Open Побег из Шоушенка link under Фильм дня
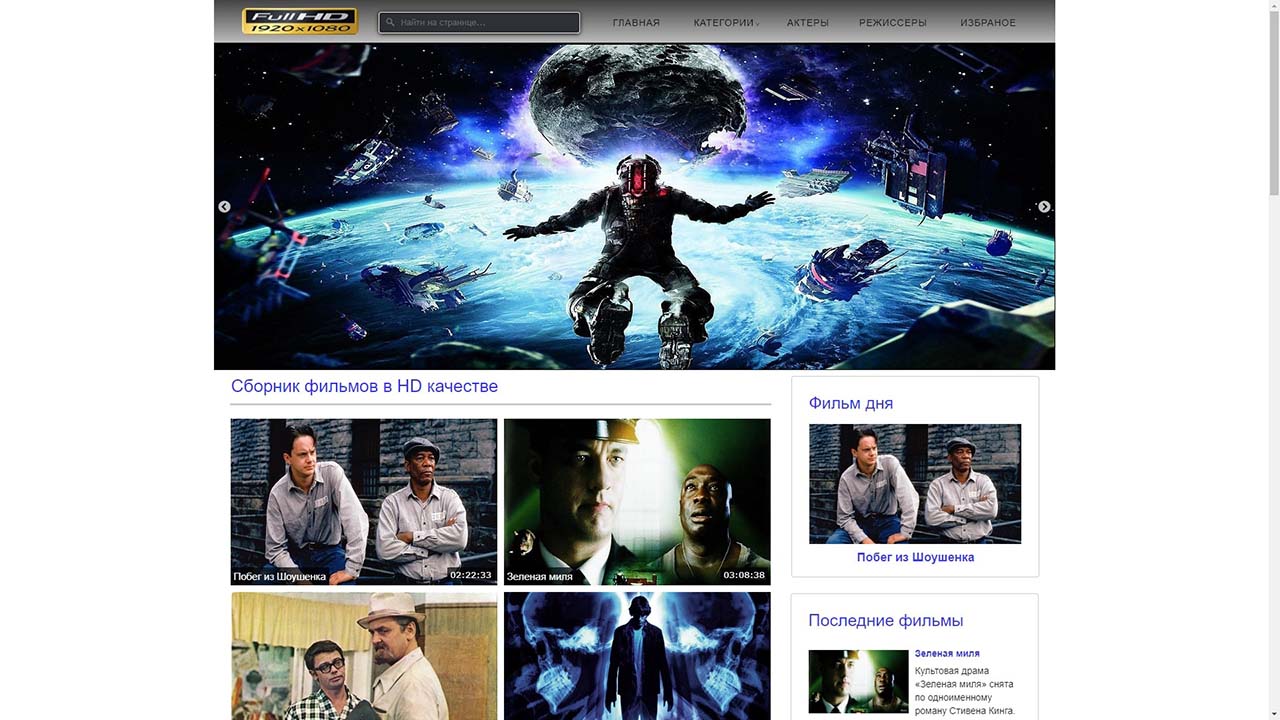The image size is (1280, 720). tap(915, 557)
